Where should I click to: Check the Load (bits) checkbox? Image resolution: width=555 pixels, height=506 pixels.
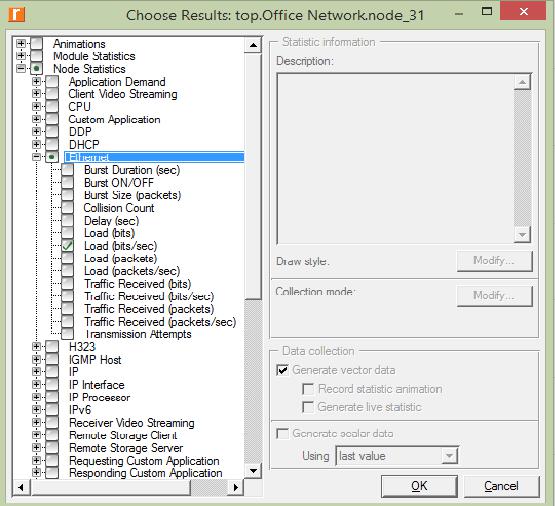coord(67,233)
